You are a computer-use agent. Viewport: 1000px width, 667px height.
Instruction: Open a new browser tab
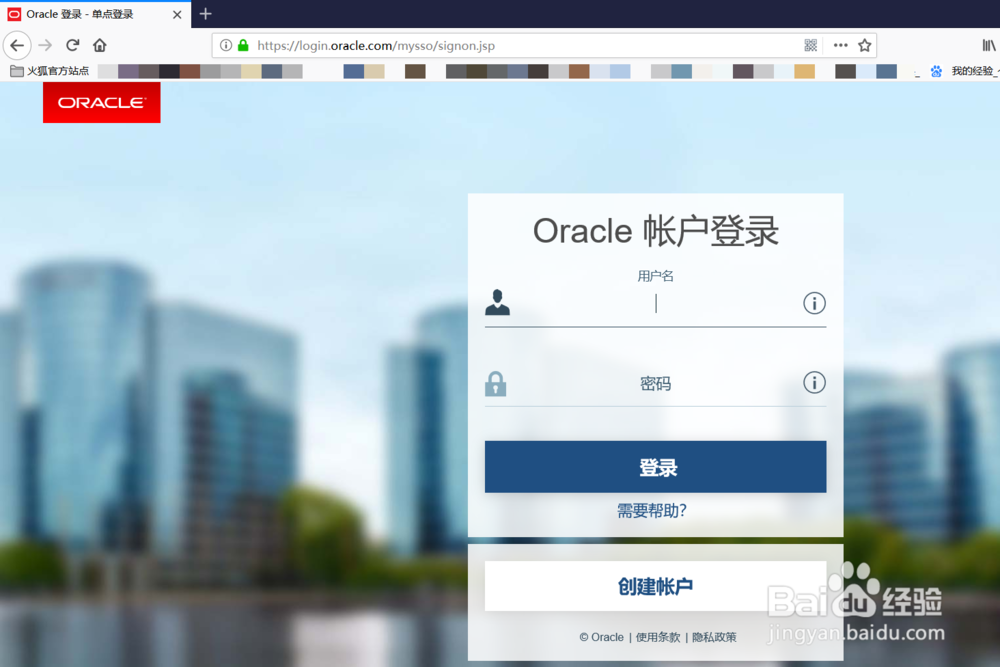(205, 13)
